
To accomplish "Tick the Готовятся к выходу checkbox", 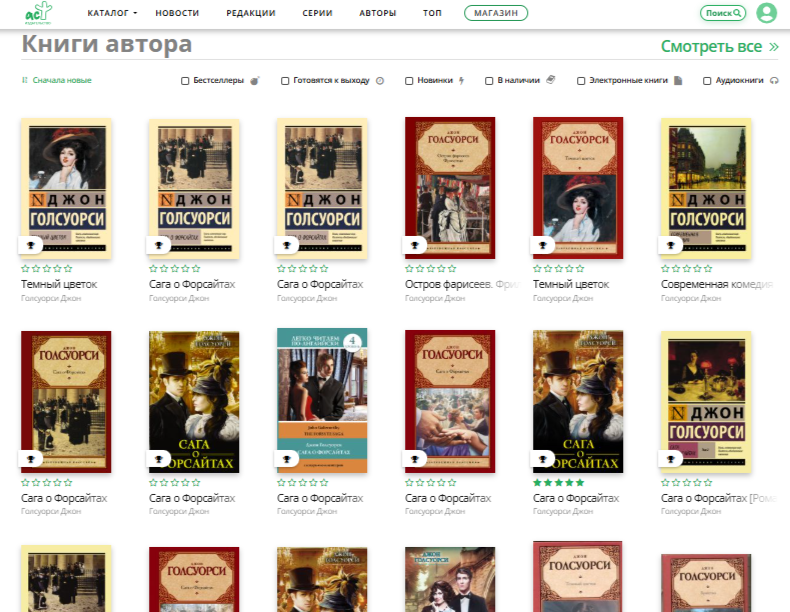I will [x=285, y=81].
